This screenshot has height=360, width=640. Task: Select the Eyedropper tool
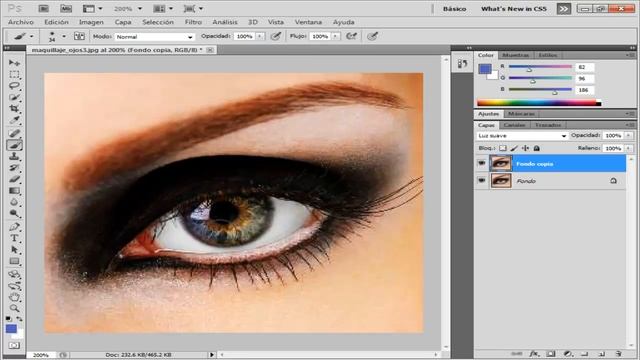(14, 120)
